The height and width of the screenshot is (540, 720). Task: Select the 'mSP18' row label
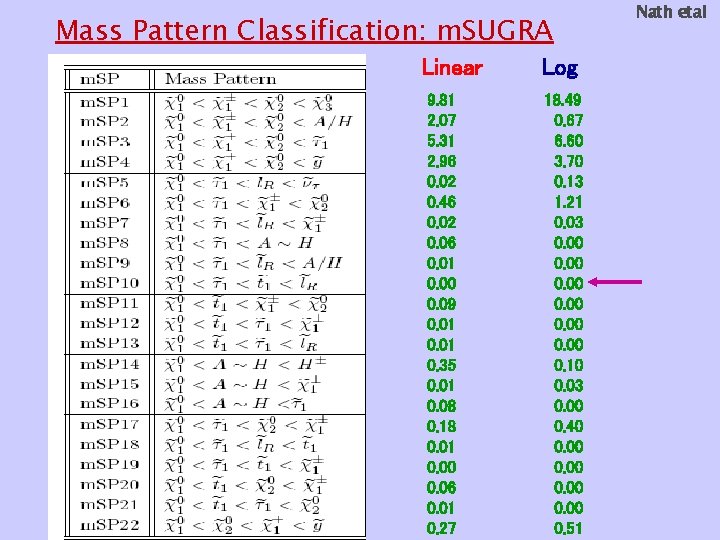point(109,444)
